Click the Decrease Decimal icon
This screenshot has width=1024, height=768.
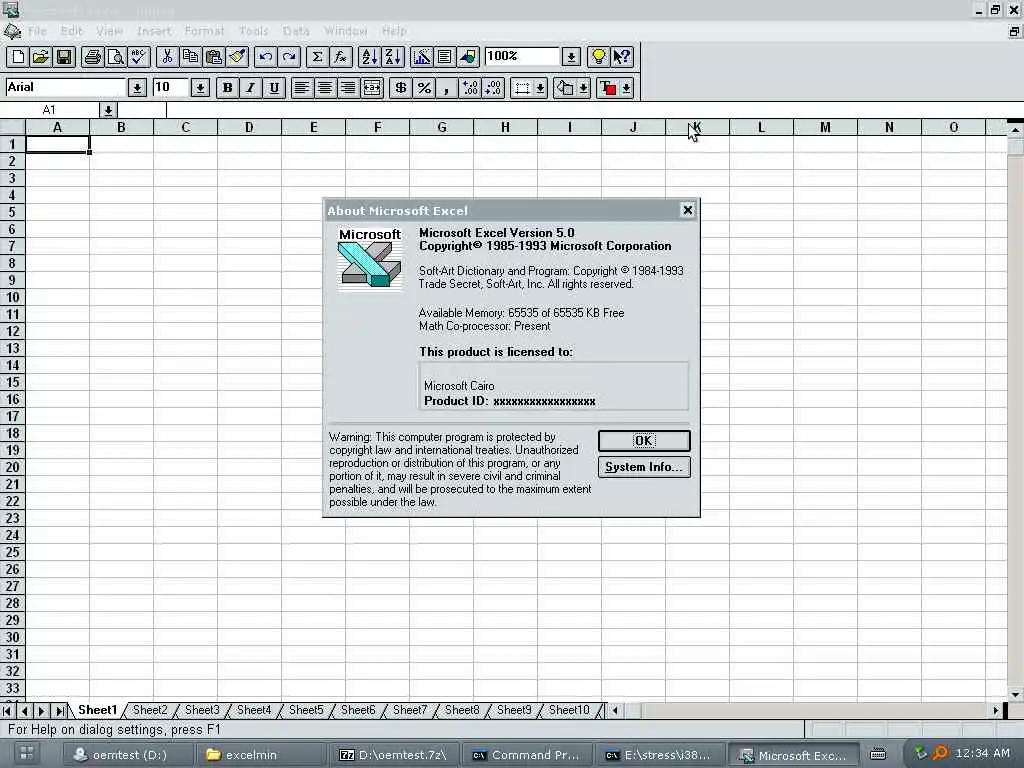tap(494, 88)
